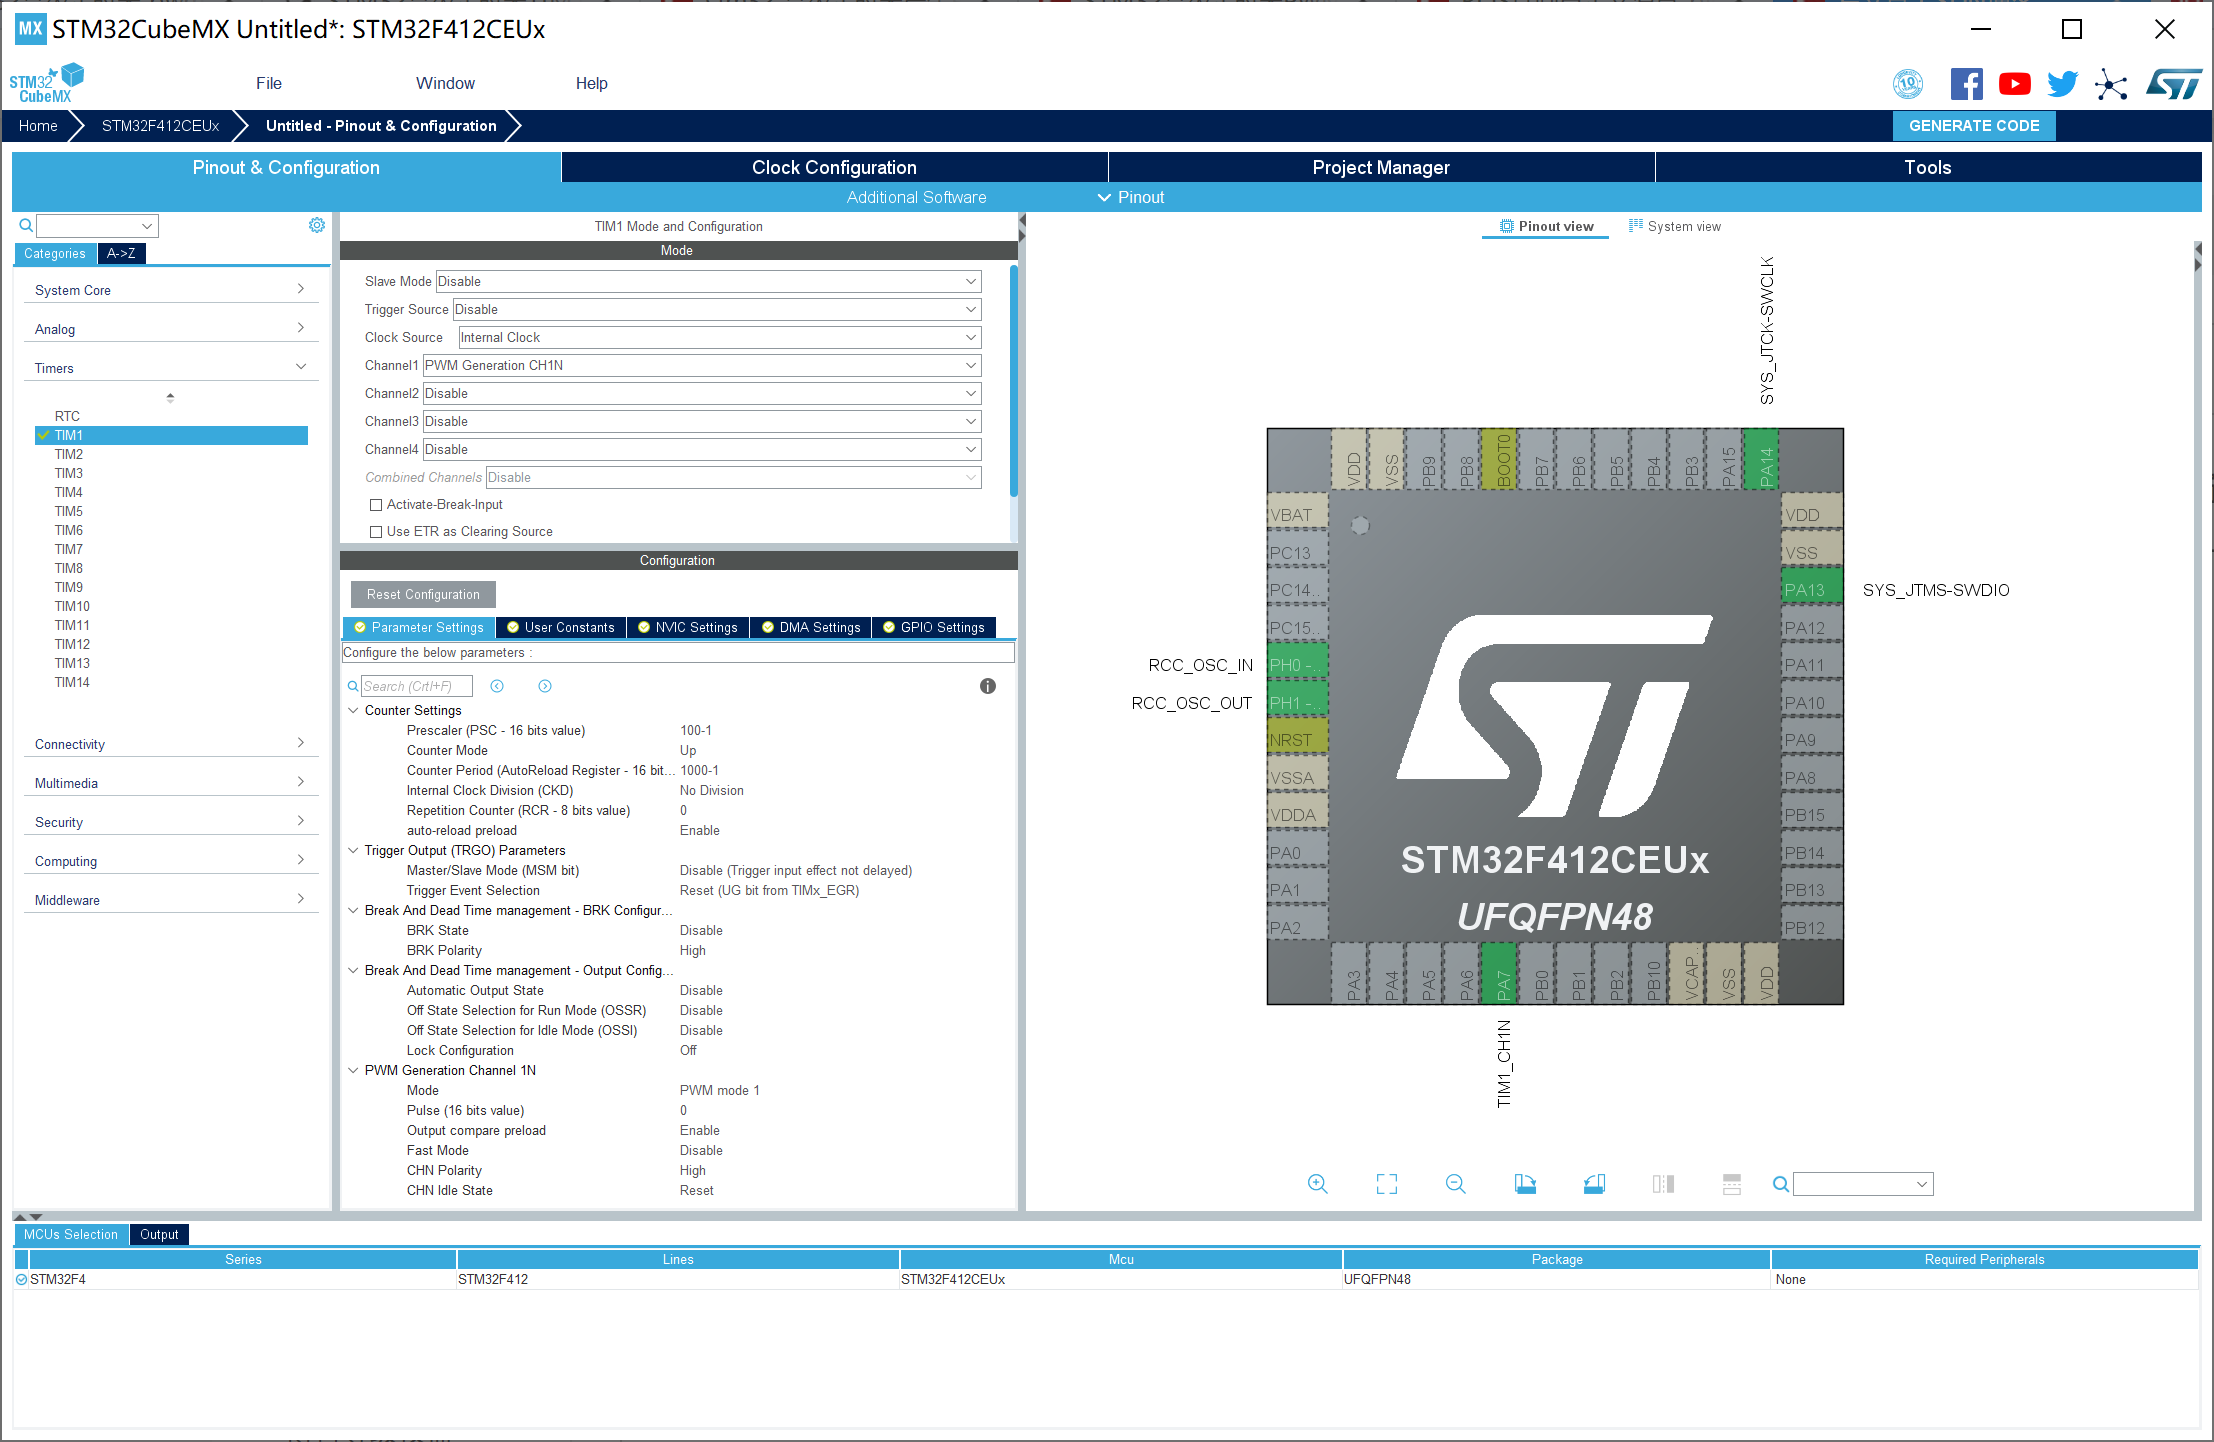Jump to next parameter search result arrow
Screen dimensions: 2214x1442
click(545, 686)
